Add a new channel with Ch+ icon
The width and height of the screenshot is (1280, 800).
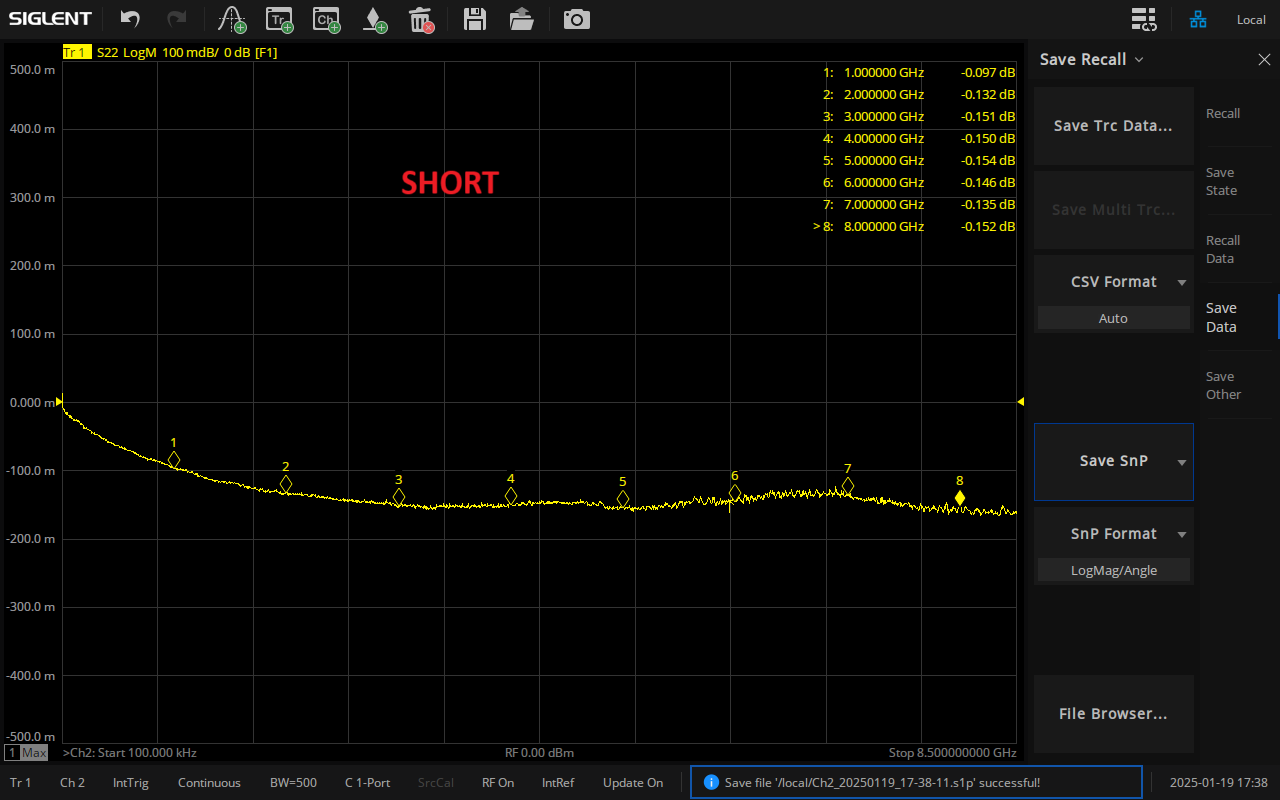[325, 19]
